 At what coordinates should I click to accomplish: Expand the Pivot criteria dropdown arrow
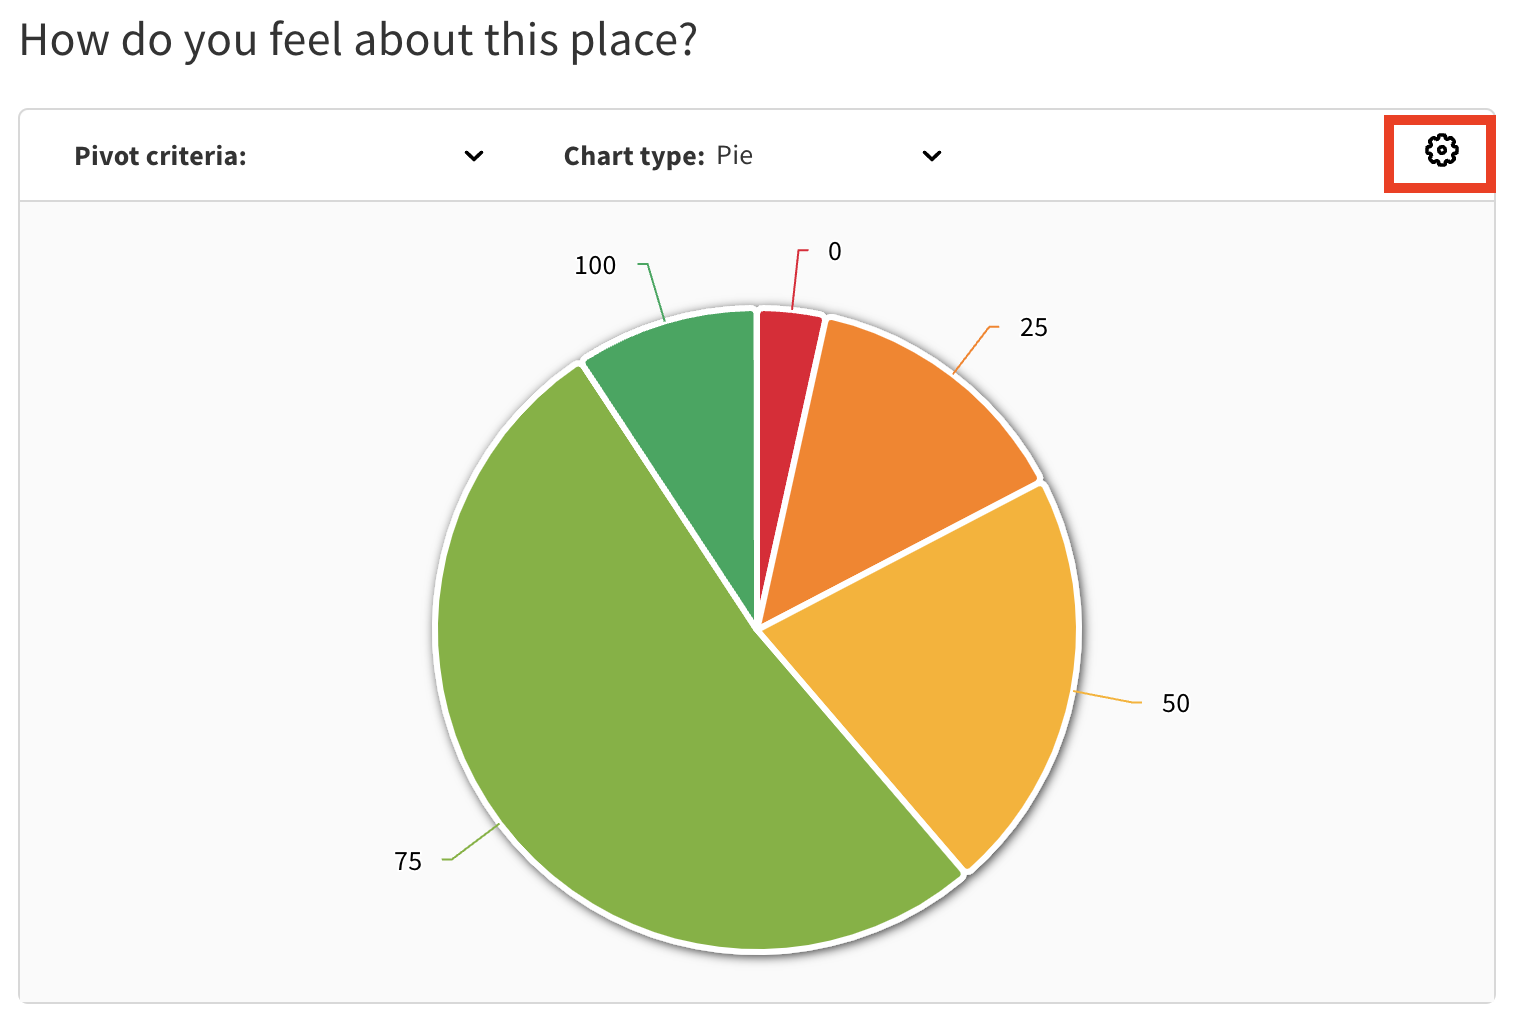[x=474, y=156]
